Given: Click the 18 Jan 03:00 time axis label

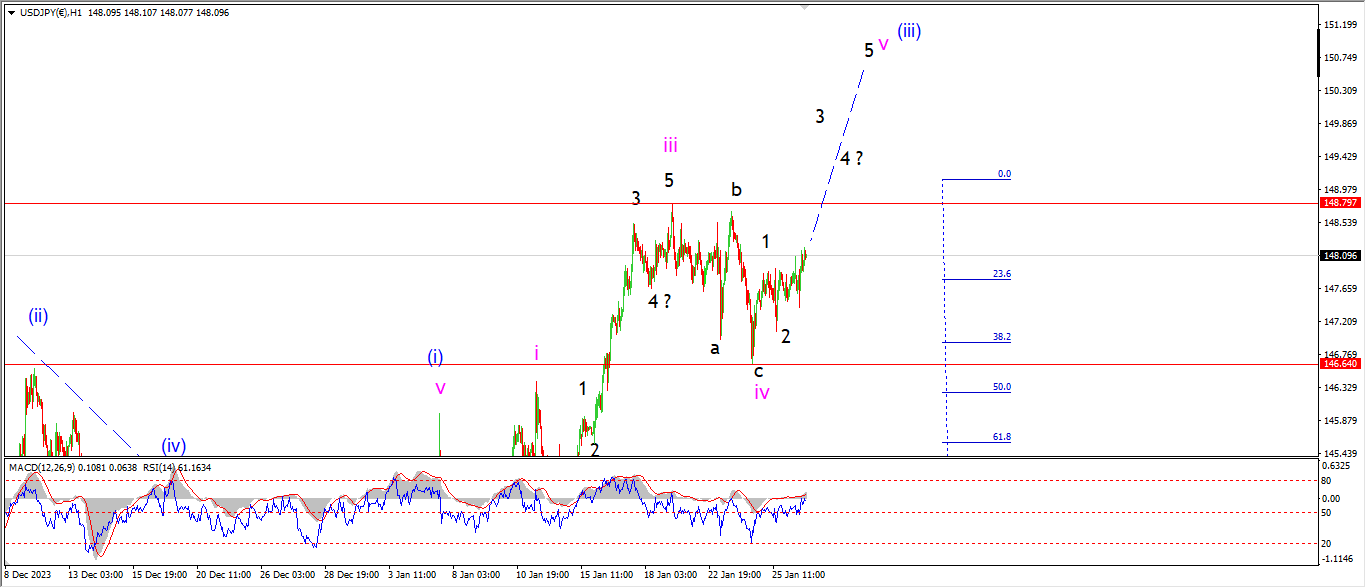Looking at the screenshot, I should [x=672, y=575].
